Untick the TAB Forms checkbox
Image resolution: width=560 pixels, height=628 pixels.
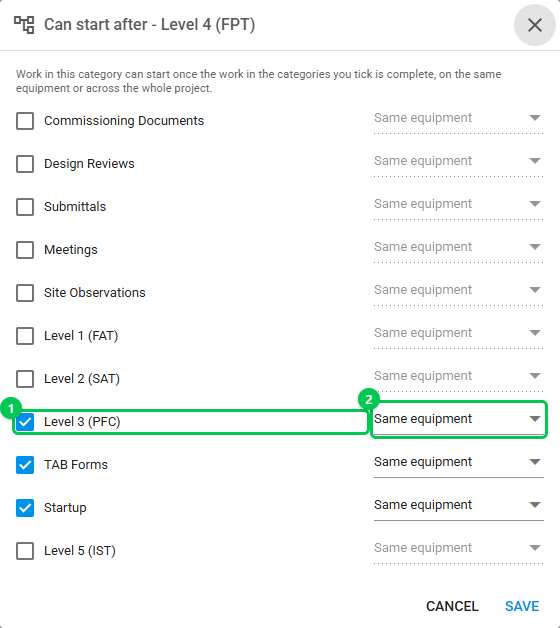click(x=25, y=465)
